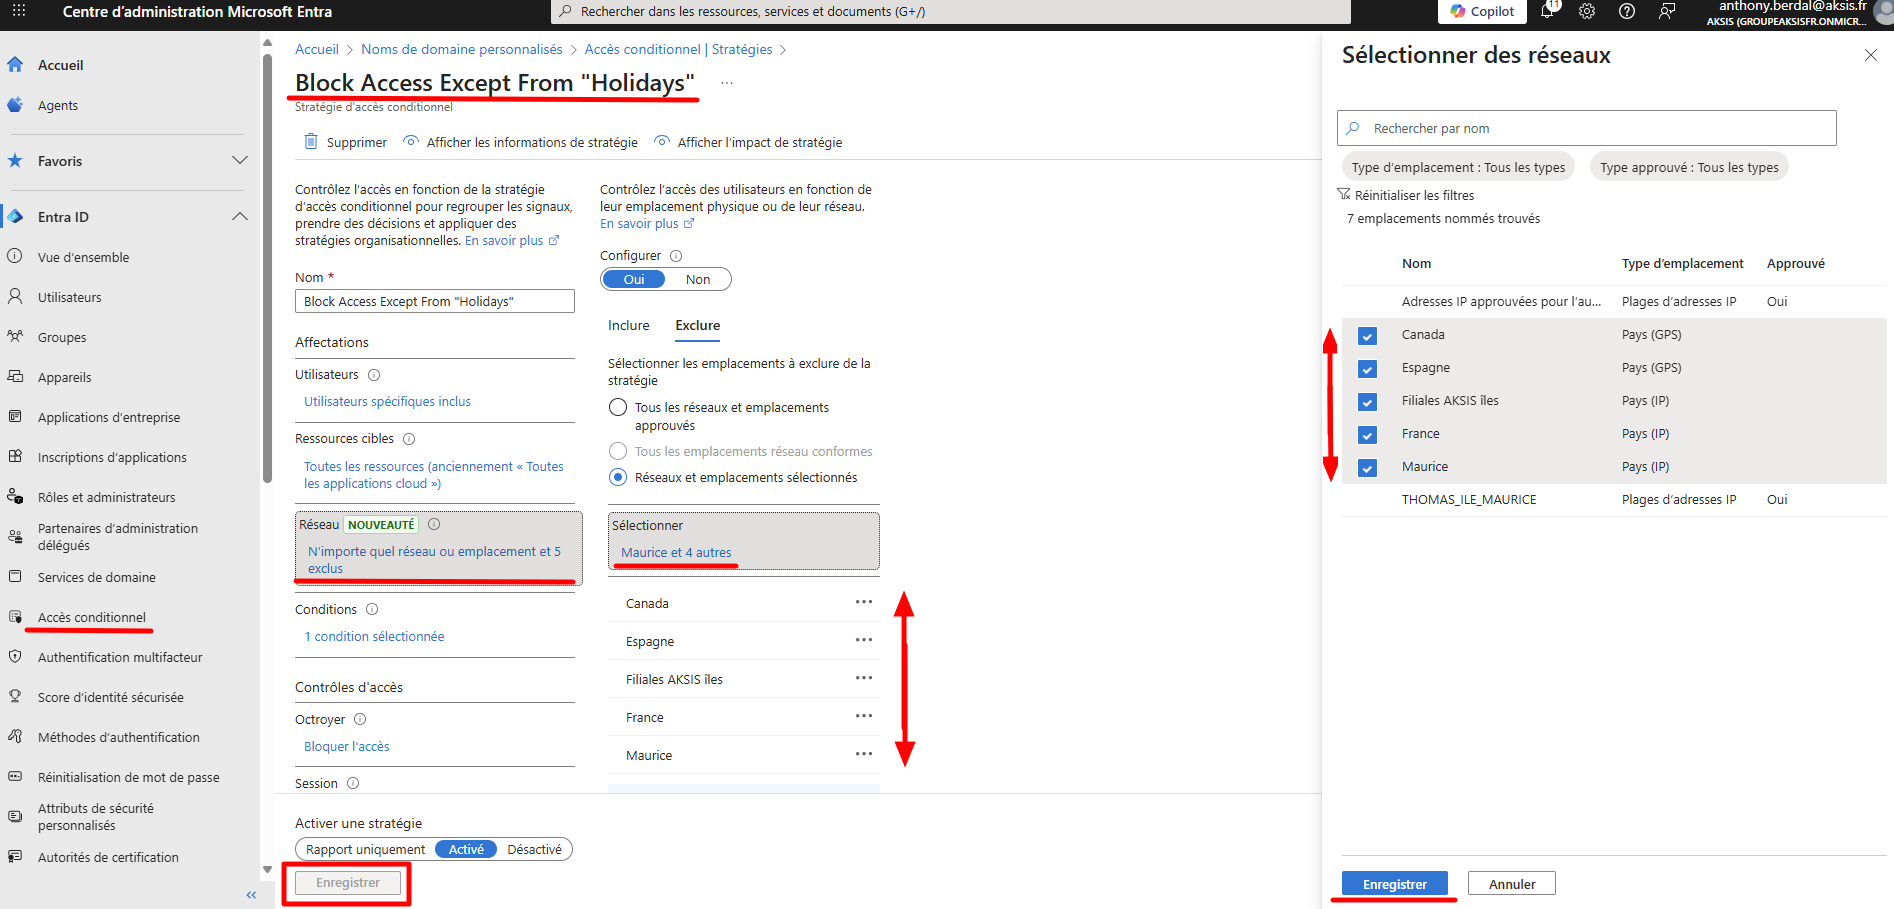The width and height of the screenshot is (1894, 909).
Task: Open the ellipsis menu for Filiales AKSIS îles
Action: click(x=864, y=678)
